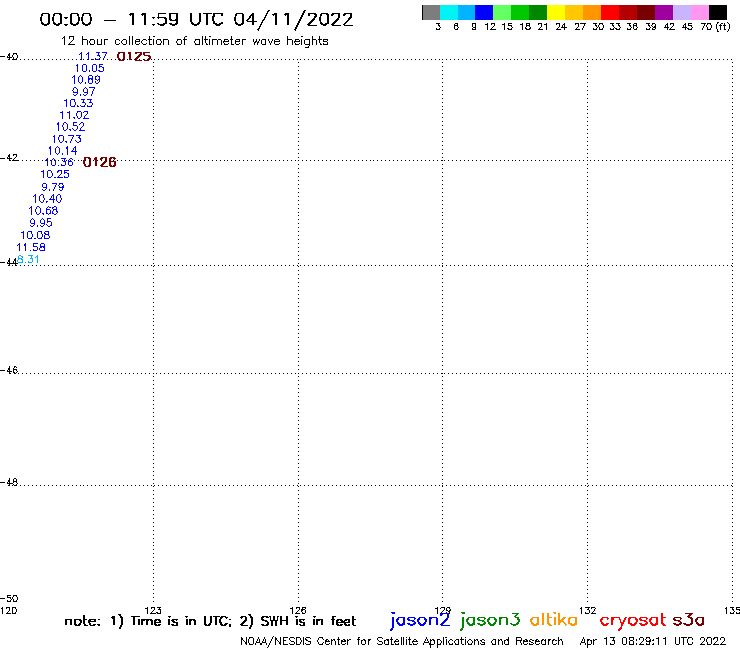Select the 10.25 wave height value

(x=55, y=174)
